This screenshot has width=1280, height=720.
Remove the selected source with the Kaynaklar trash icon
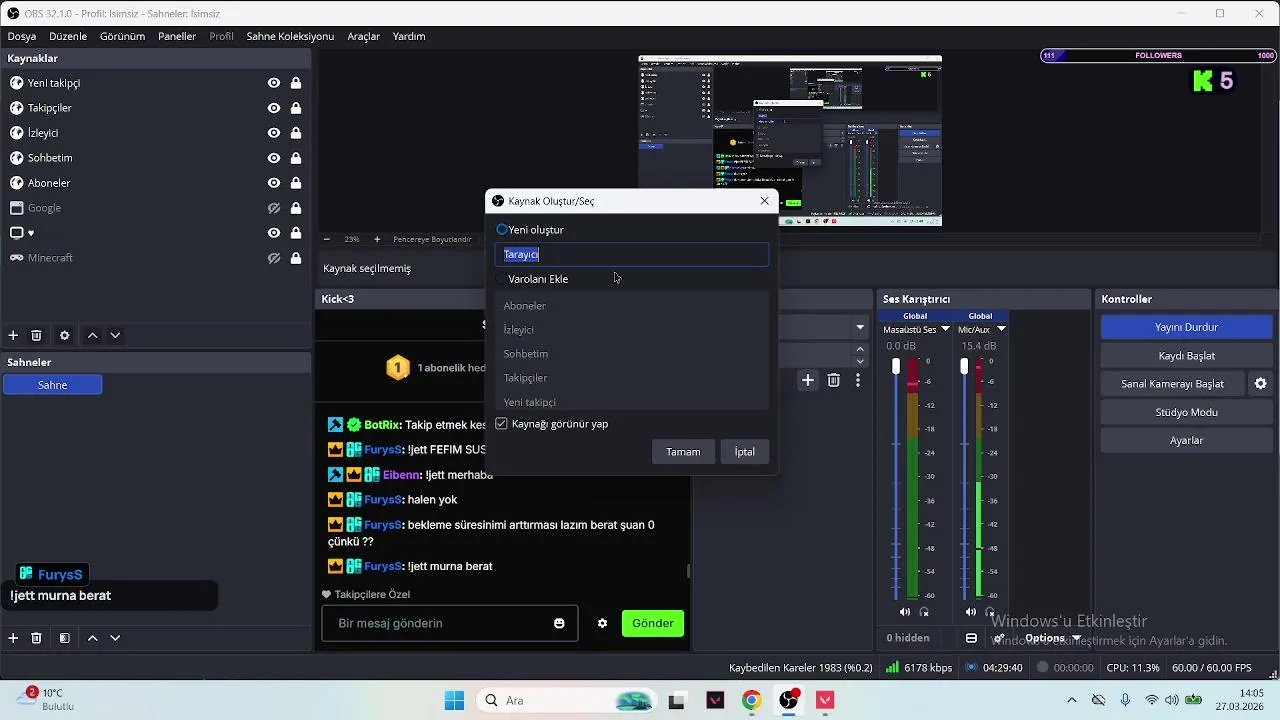click(36, 336)
